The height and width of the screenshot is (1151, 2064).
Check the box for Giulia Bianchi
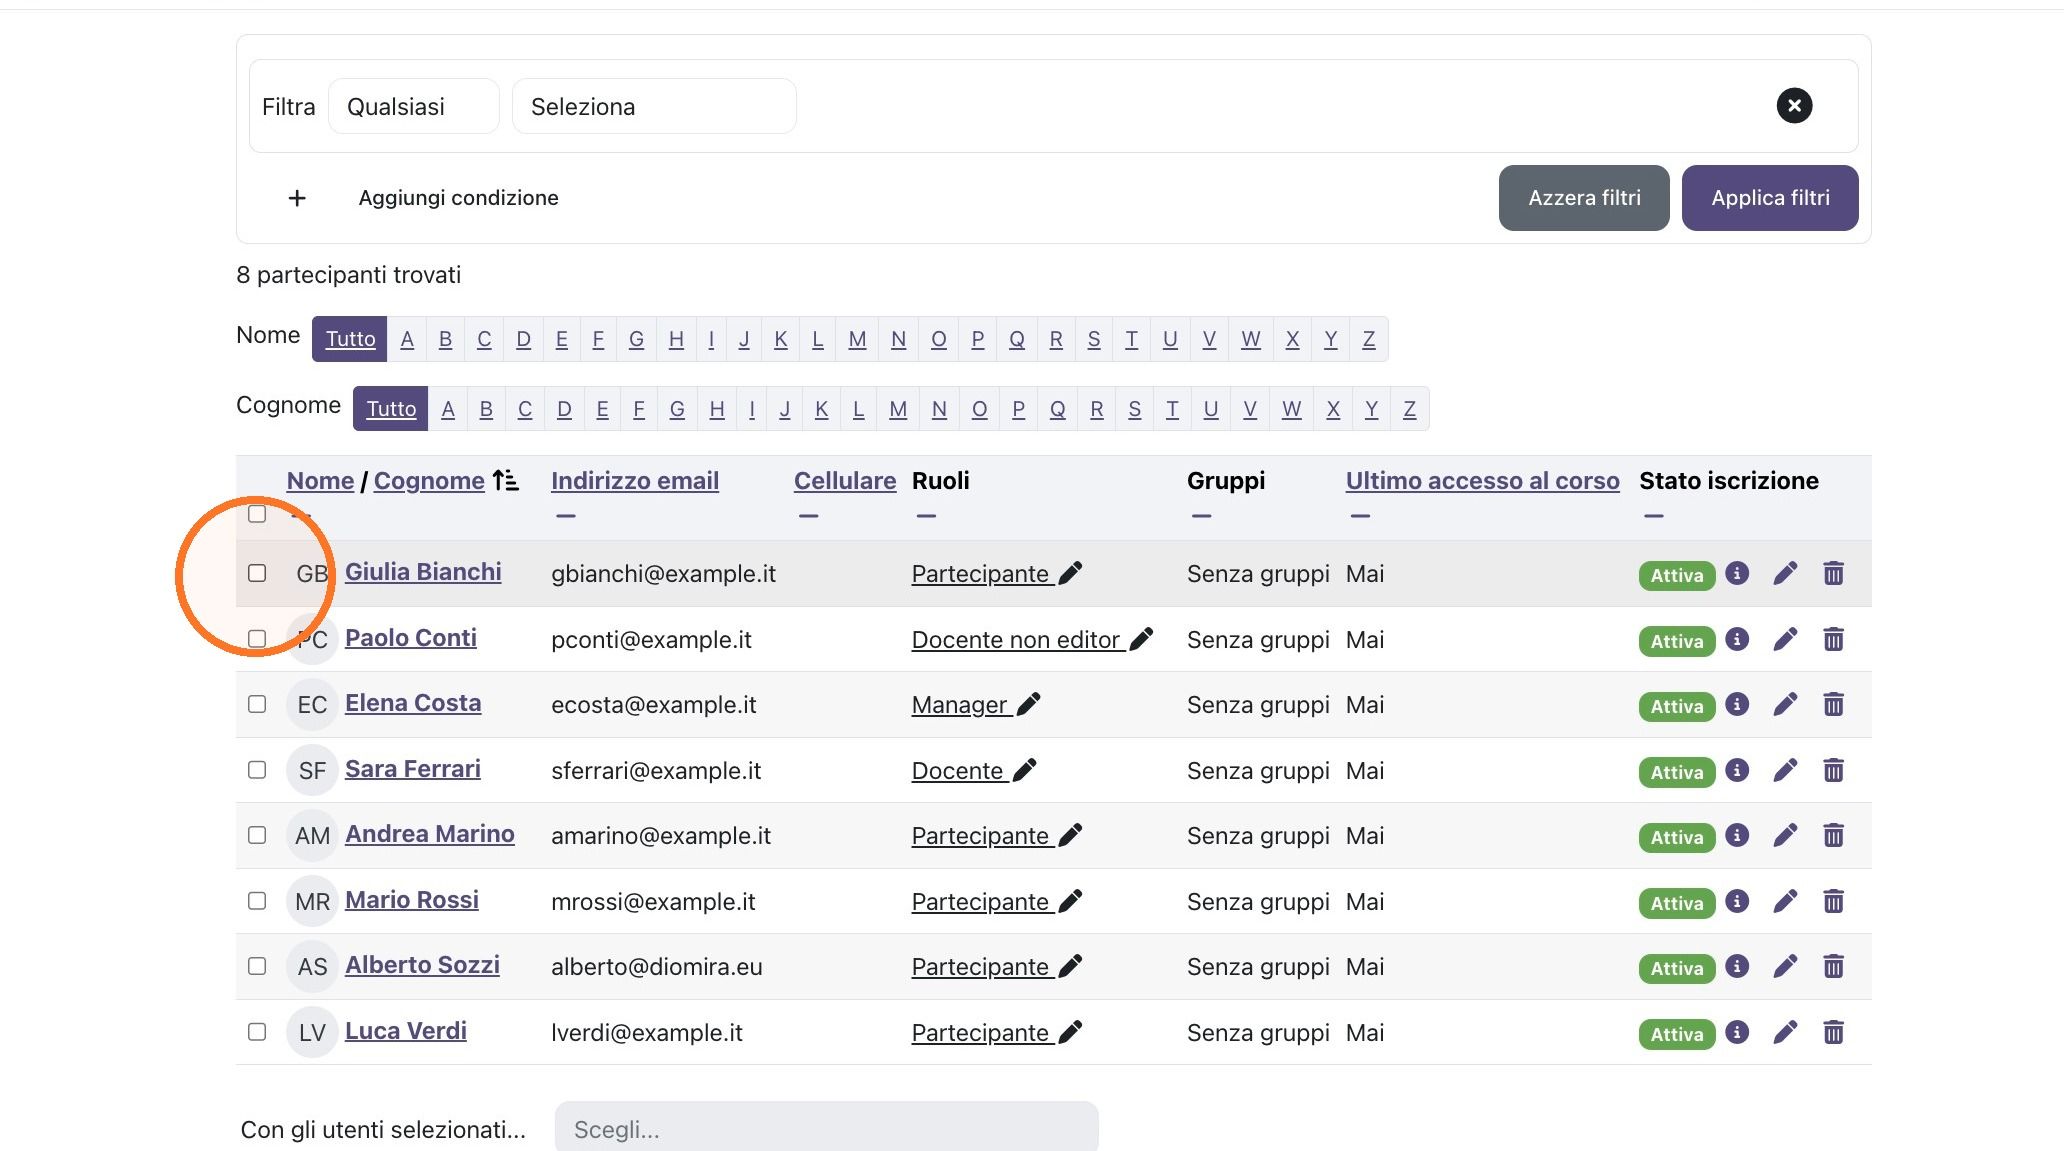[257, 573]
